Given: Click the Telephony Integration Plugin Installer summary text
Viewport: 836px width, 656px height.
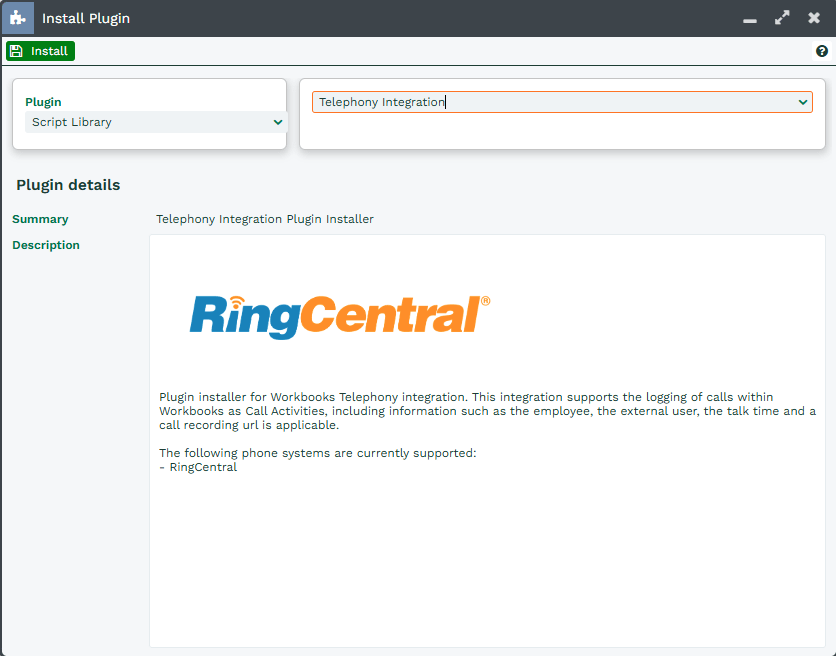Looking at the screenshot, I should pyautogui.click(x=265, y=219).
